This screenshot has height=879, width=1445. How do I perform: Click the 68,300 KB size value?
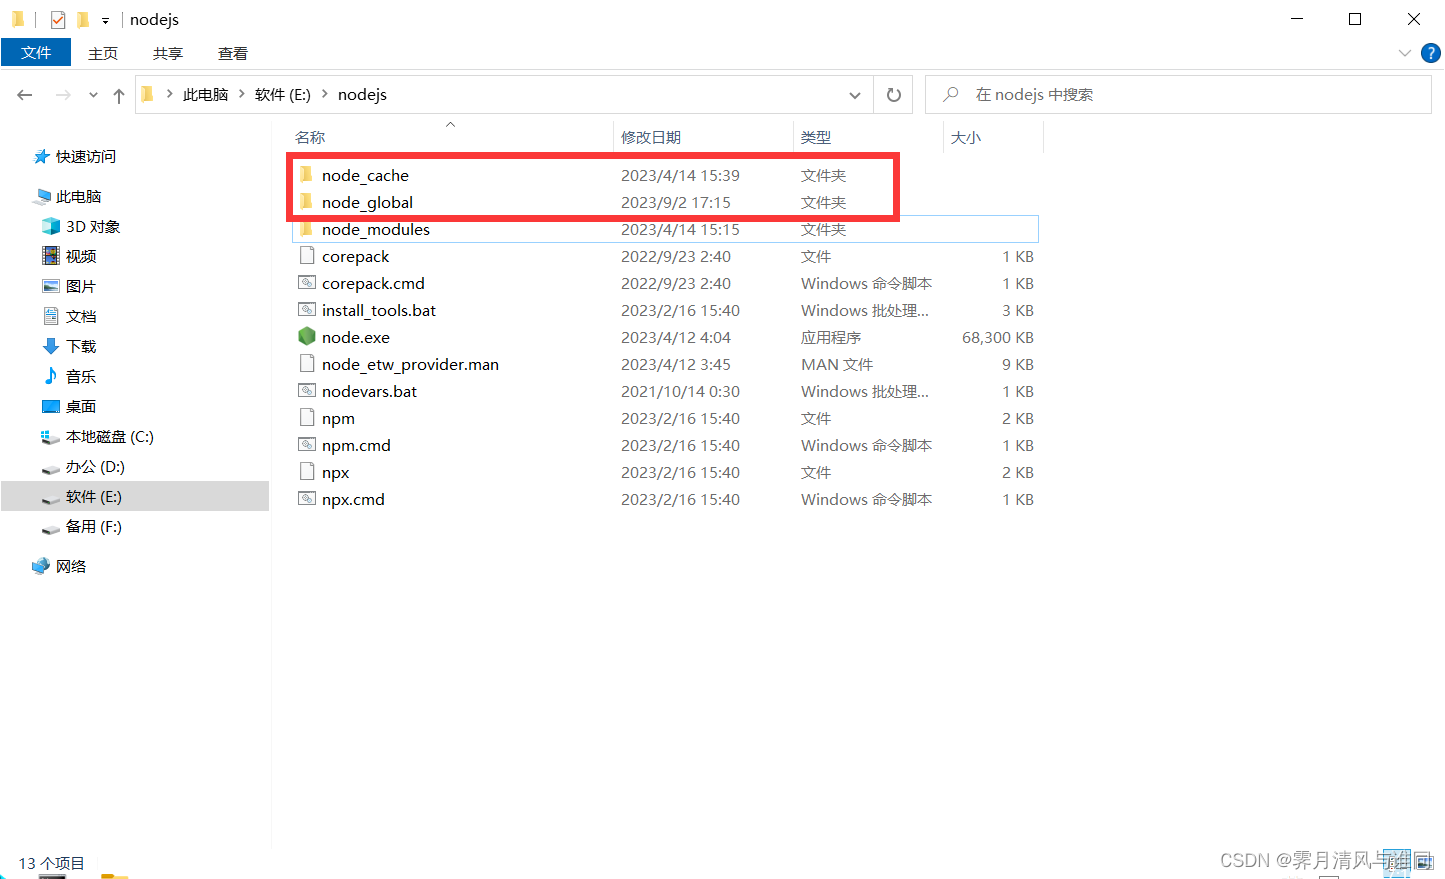click(x=998, y=337)
